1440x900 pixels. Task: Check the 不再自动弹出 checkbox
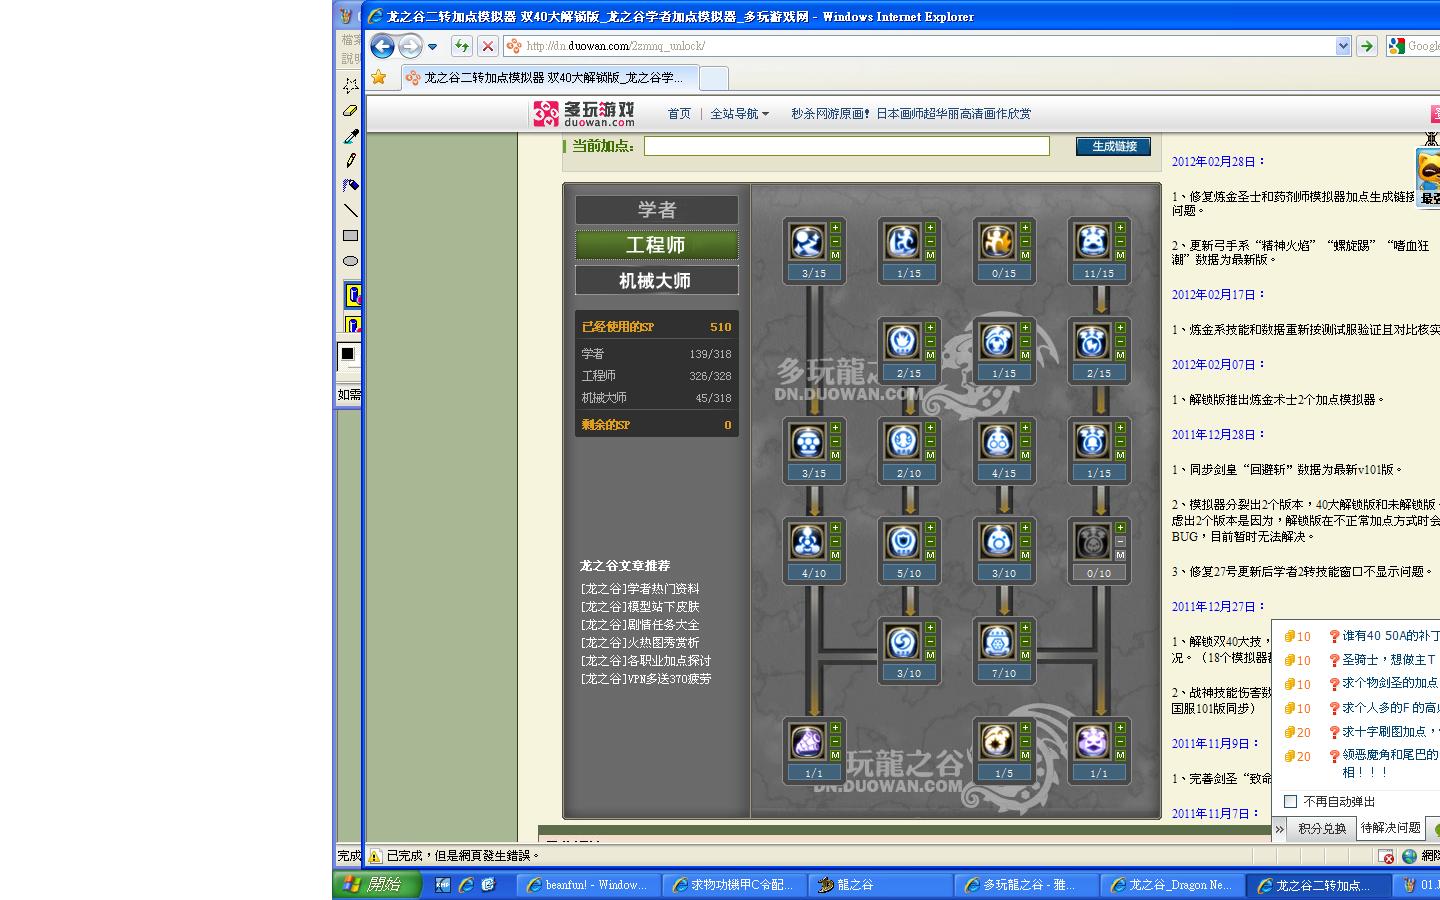pos(1291,801)
